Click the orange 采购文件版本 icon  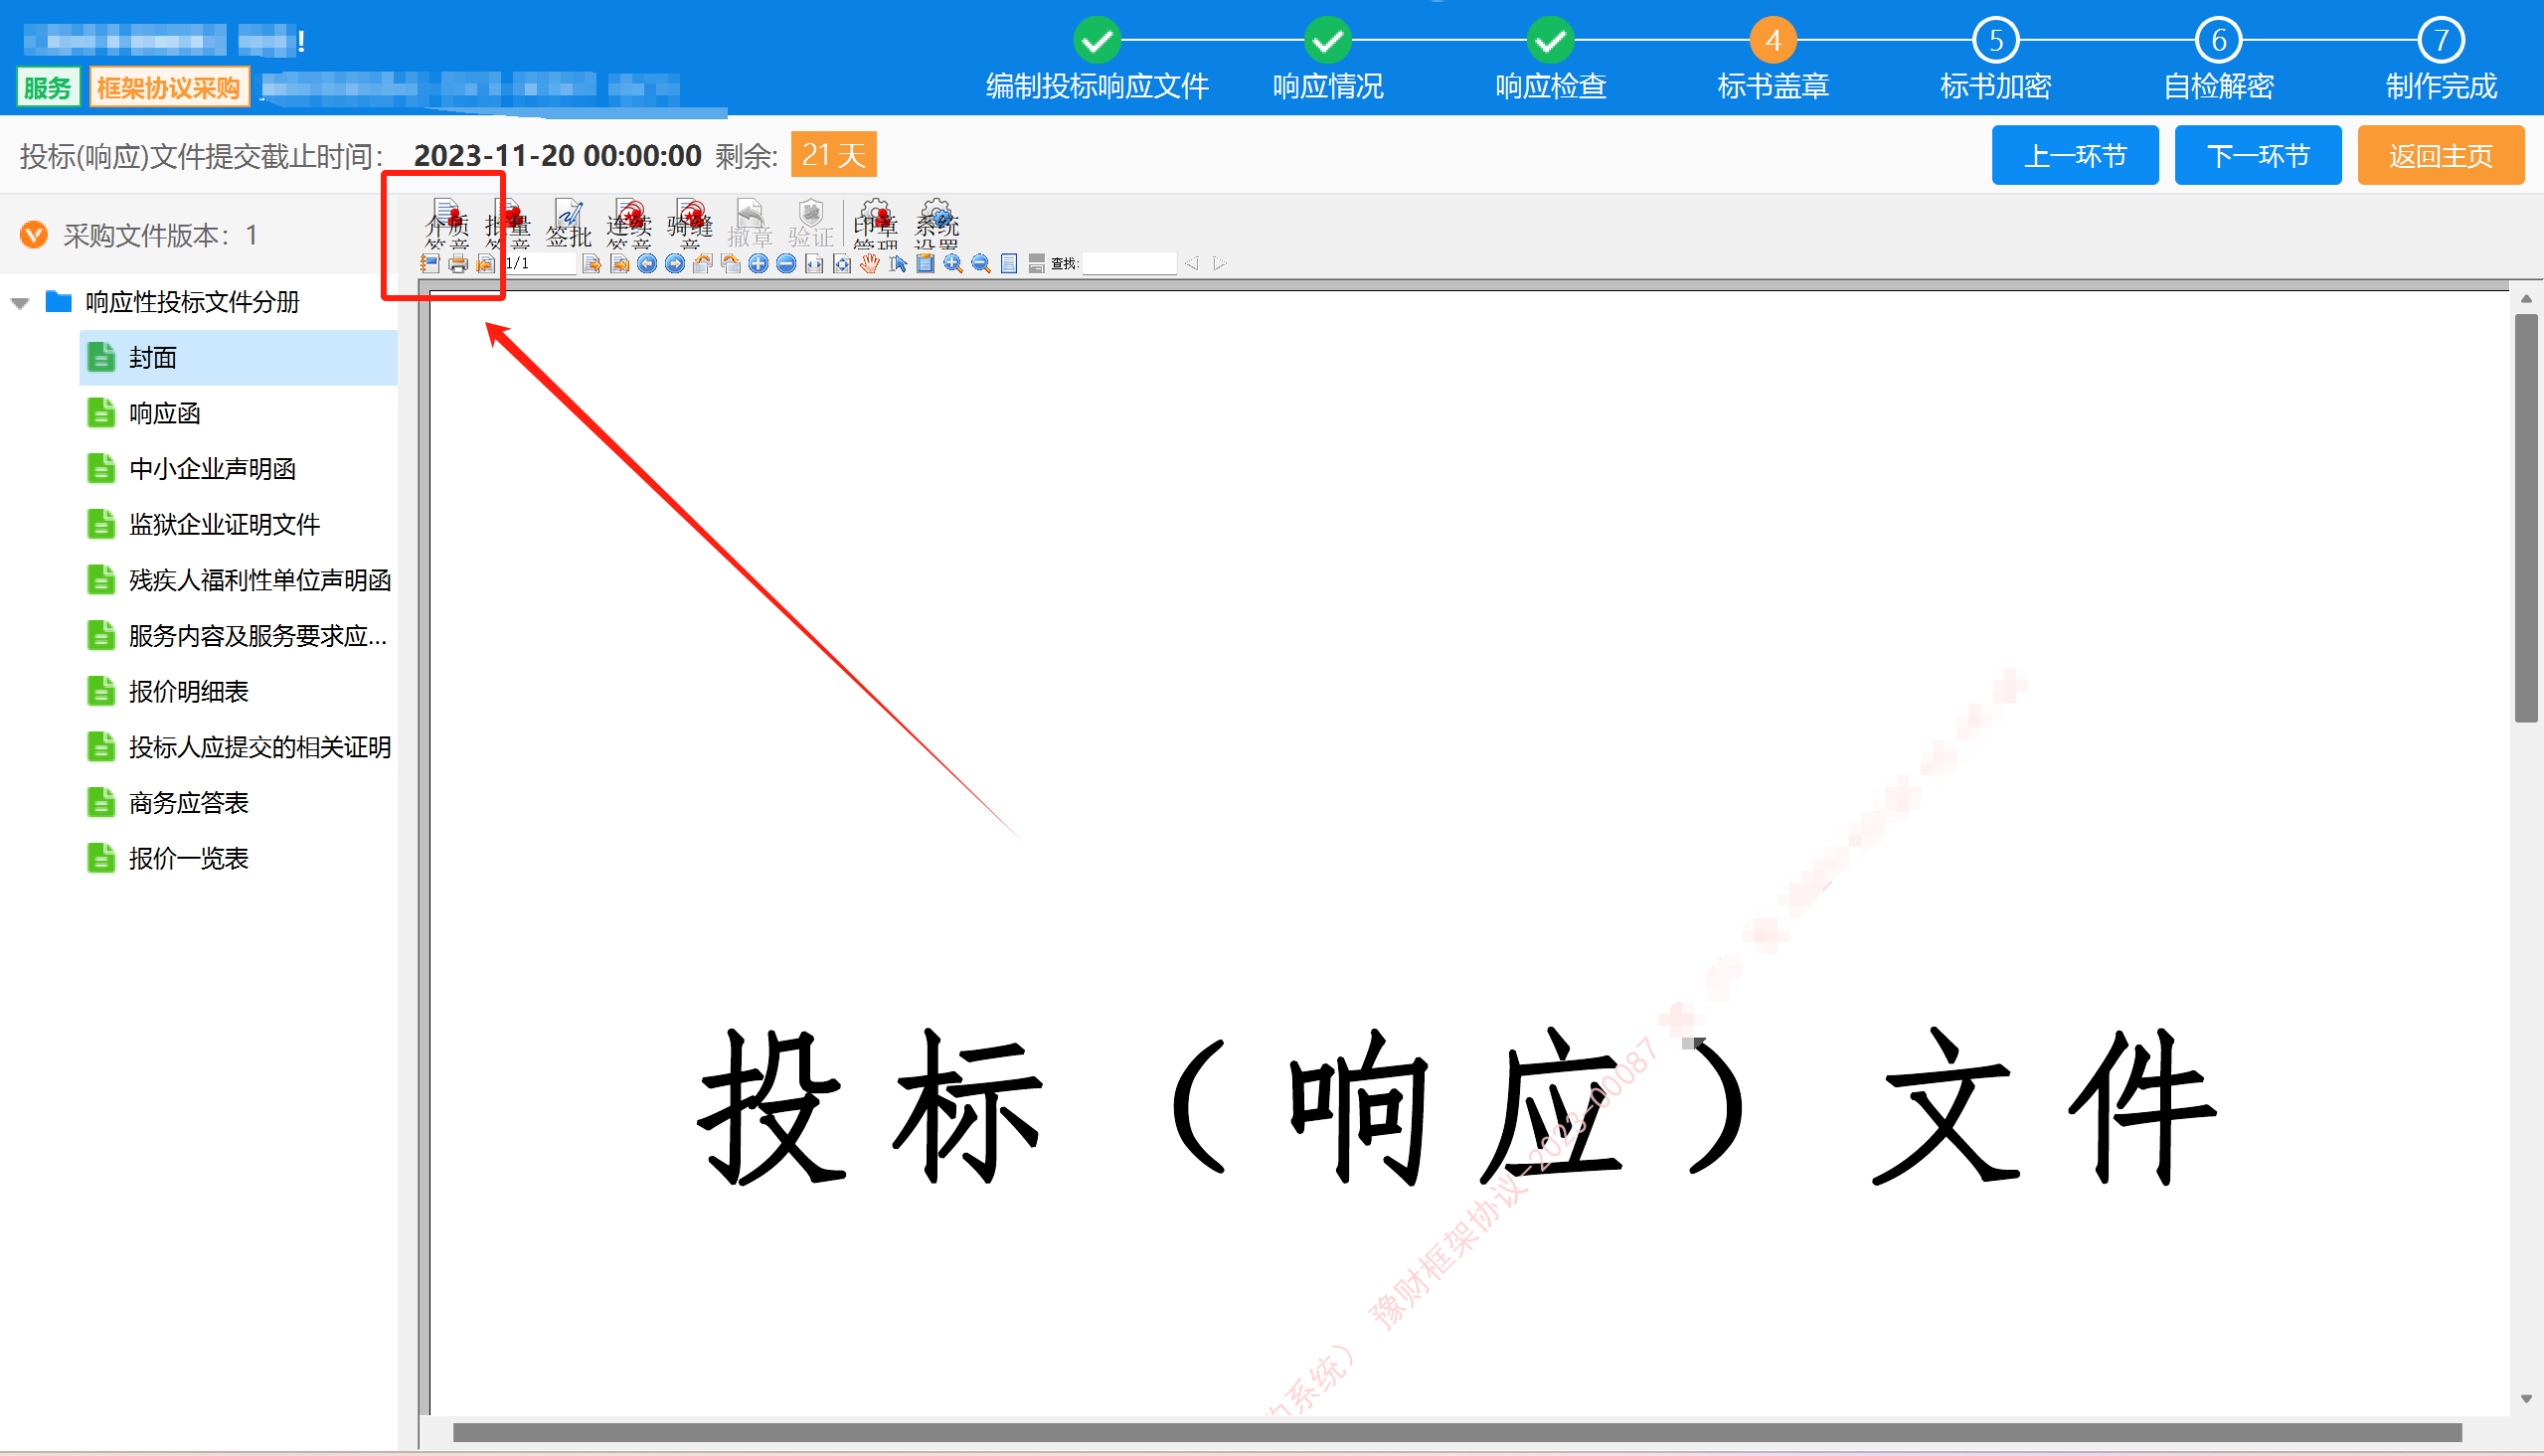tap(34, 235)
